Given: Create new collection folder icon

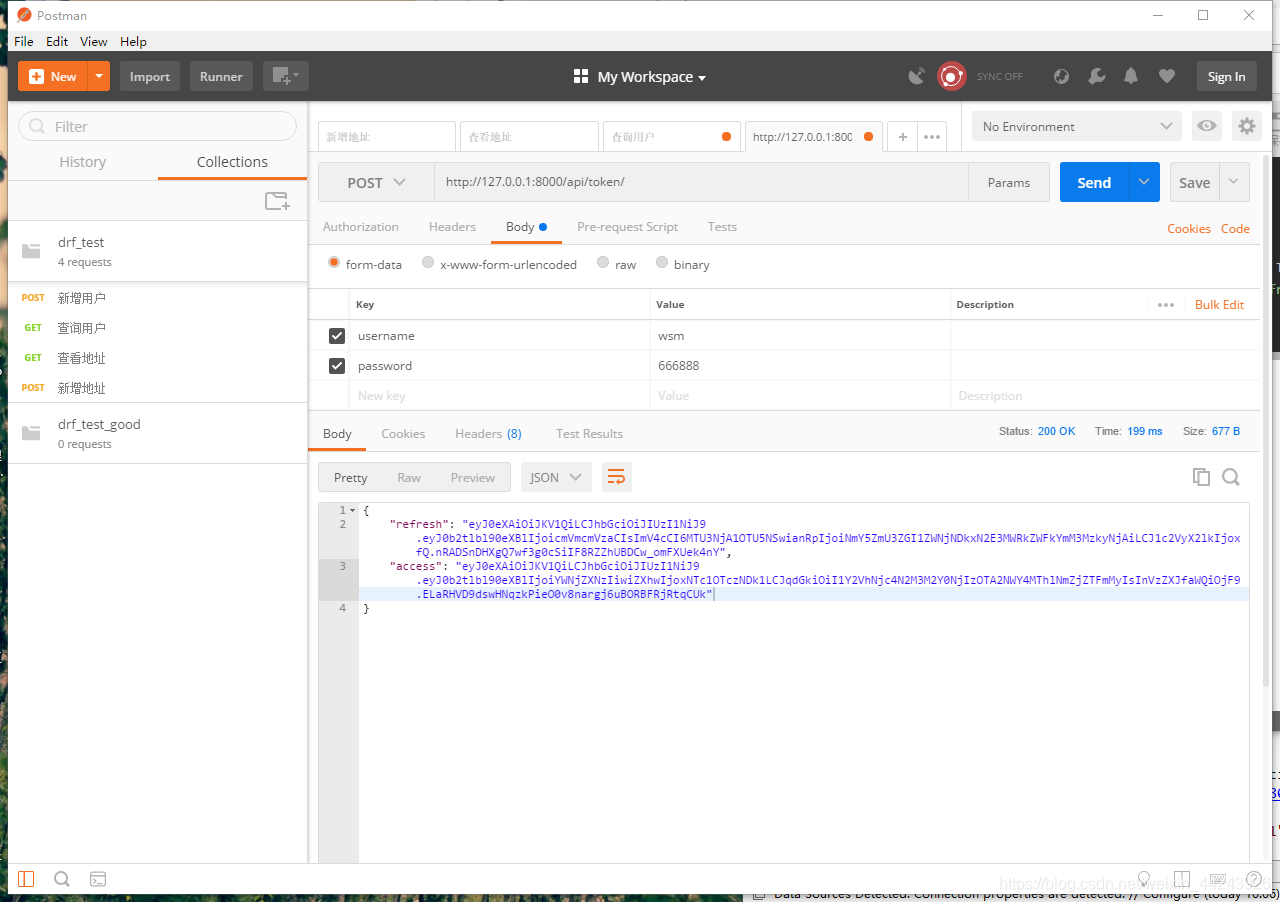Looking at the screenshot, I should click(277, 201).
